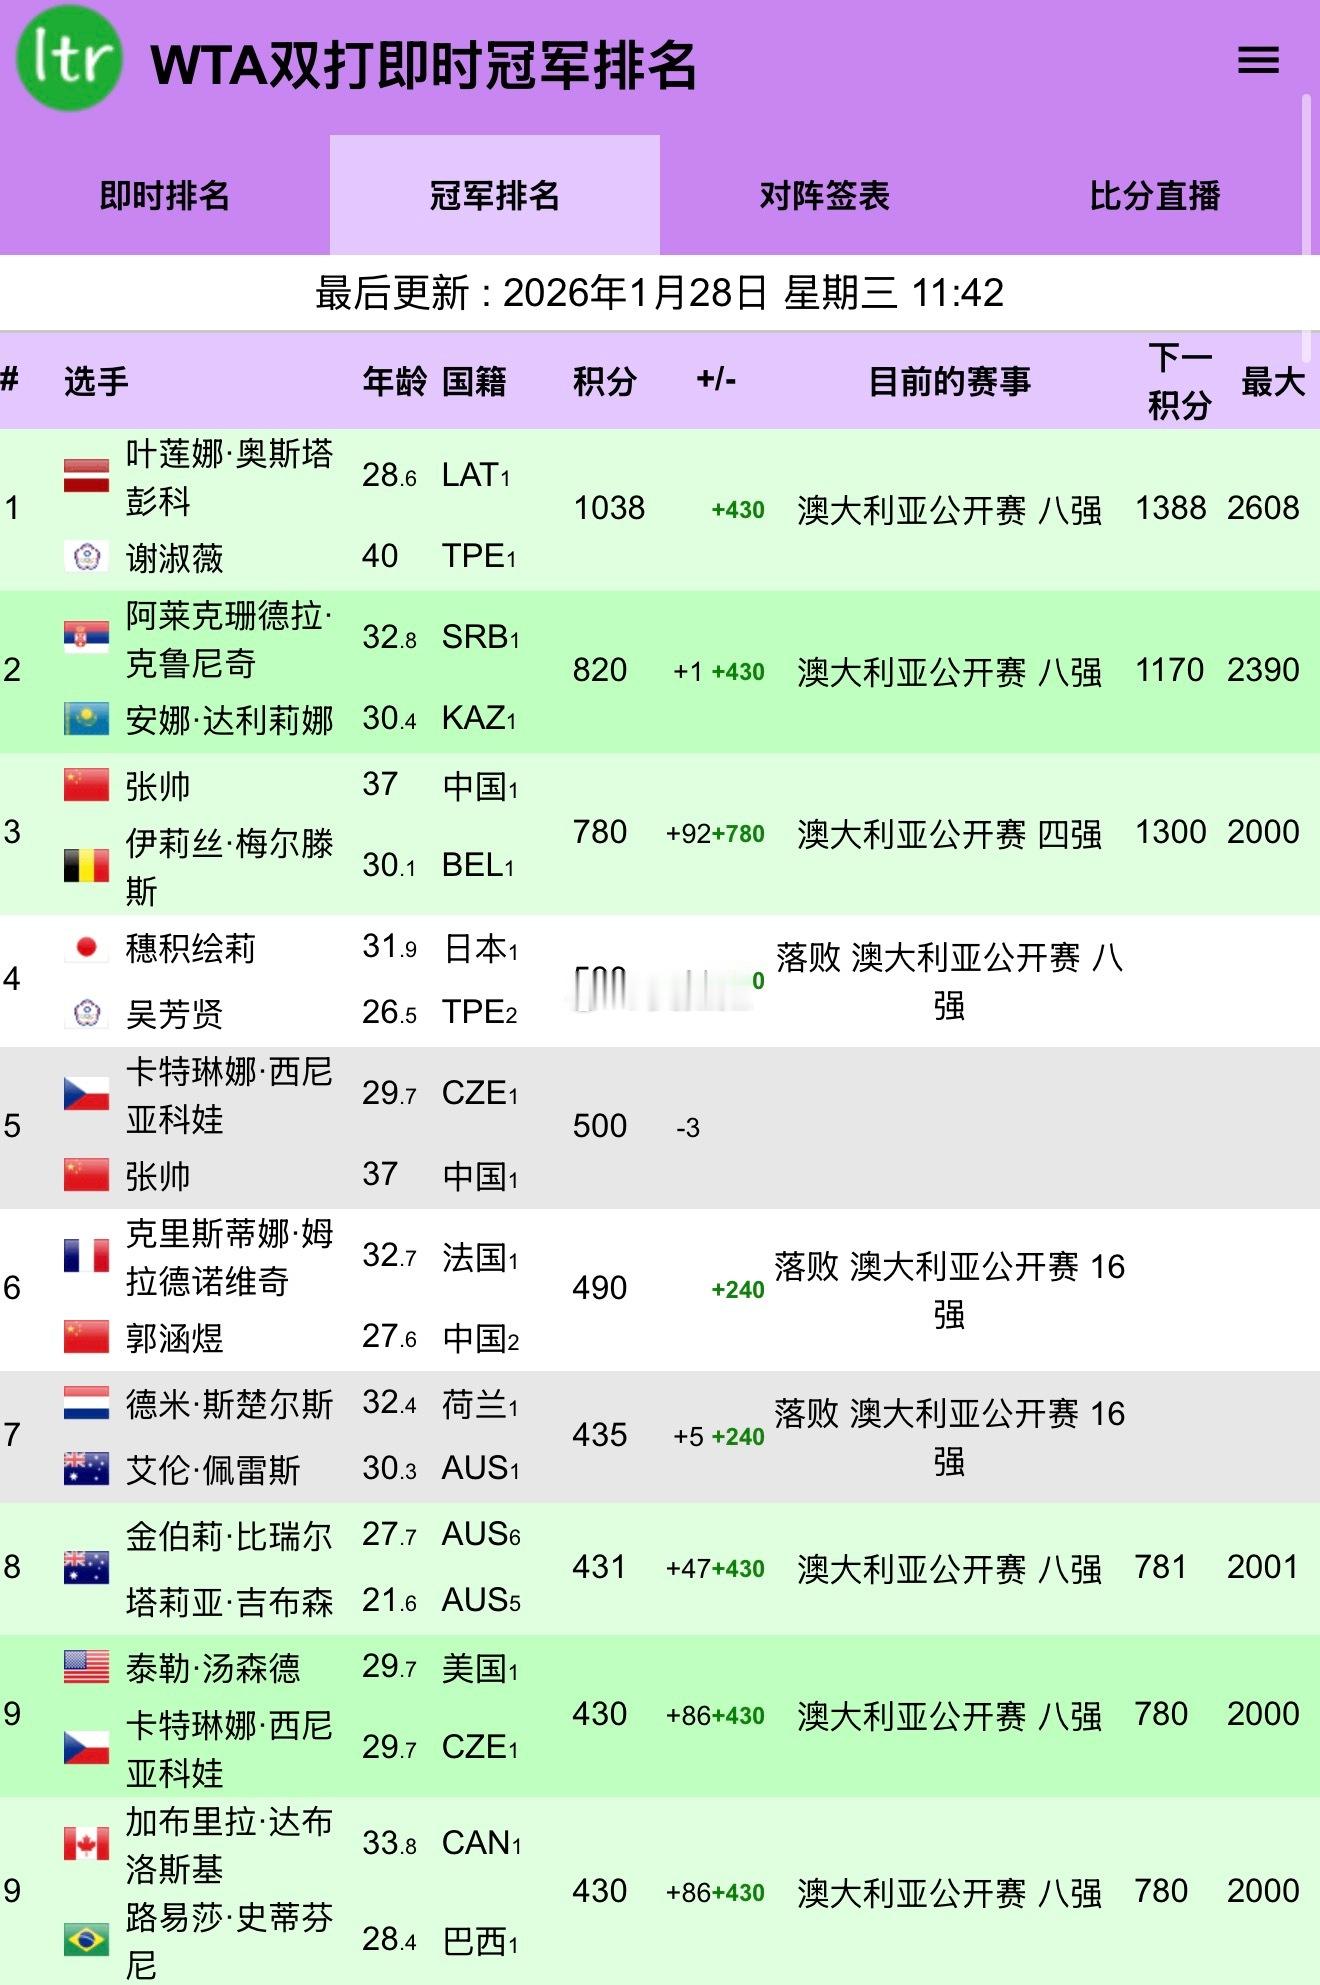Click next points value 1170
Viewport: 1320px width, 1985px height.
tap(1170, 670)
